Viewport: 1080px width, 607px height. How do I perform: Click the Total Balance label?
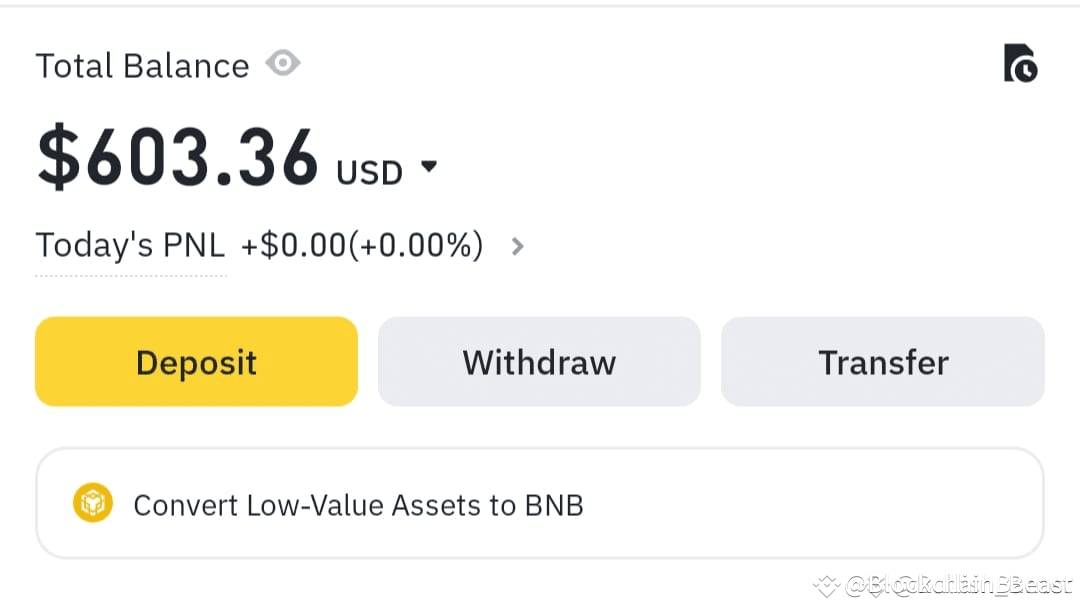tap(142, 66)
